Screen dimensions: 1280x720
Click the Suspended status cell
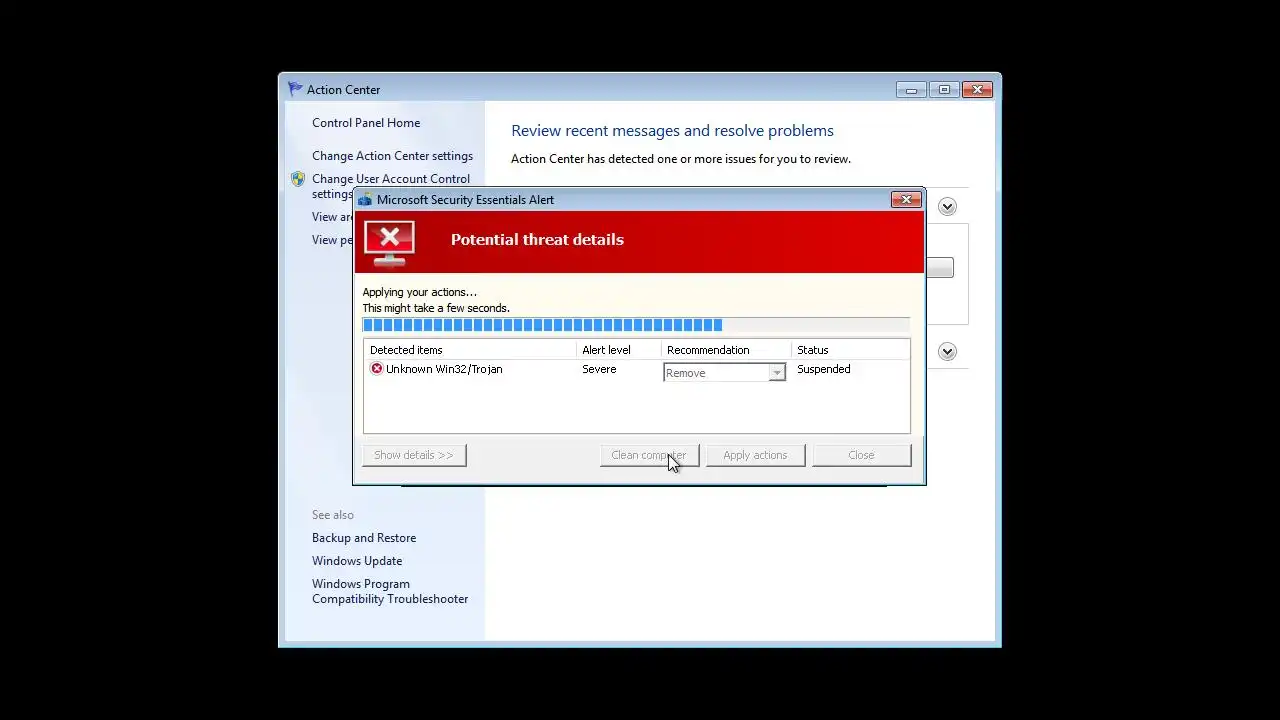pos(824,369)
